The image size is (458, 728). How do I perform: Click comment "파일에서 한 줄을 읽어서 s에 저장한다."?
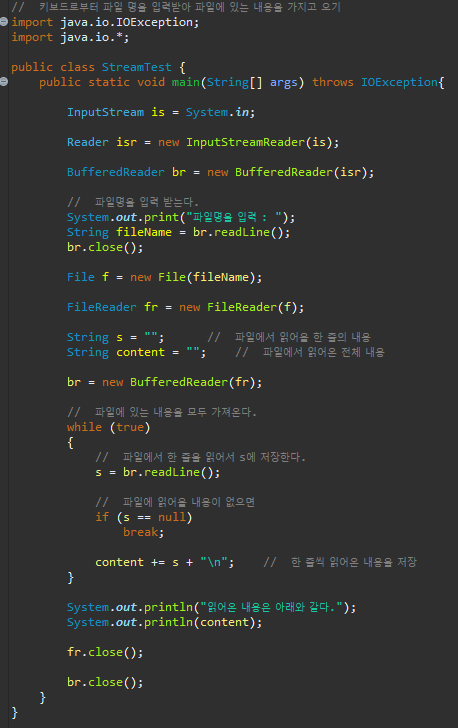click(214, 457)
